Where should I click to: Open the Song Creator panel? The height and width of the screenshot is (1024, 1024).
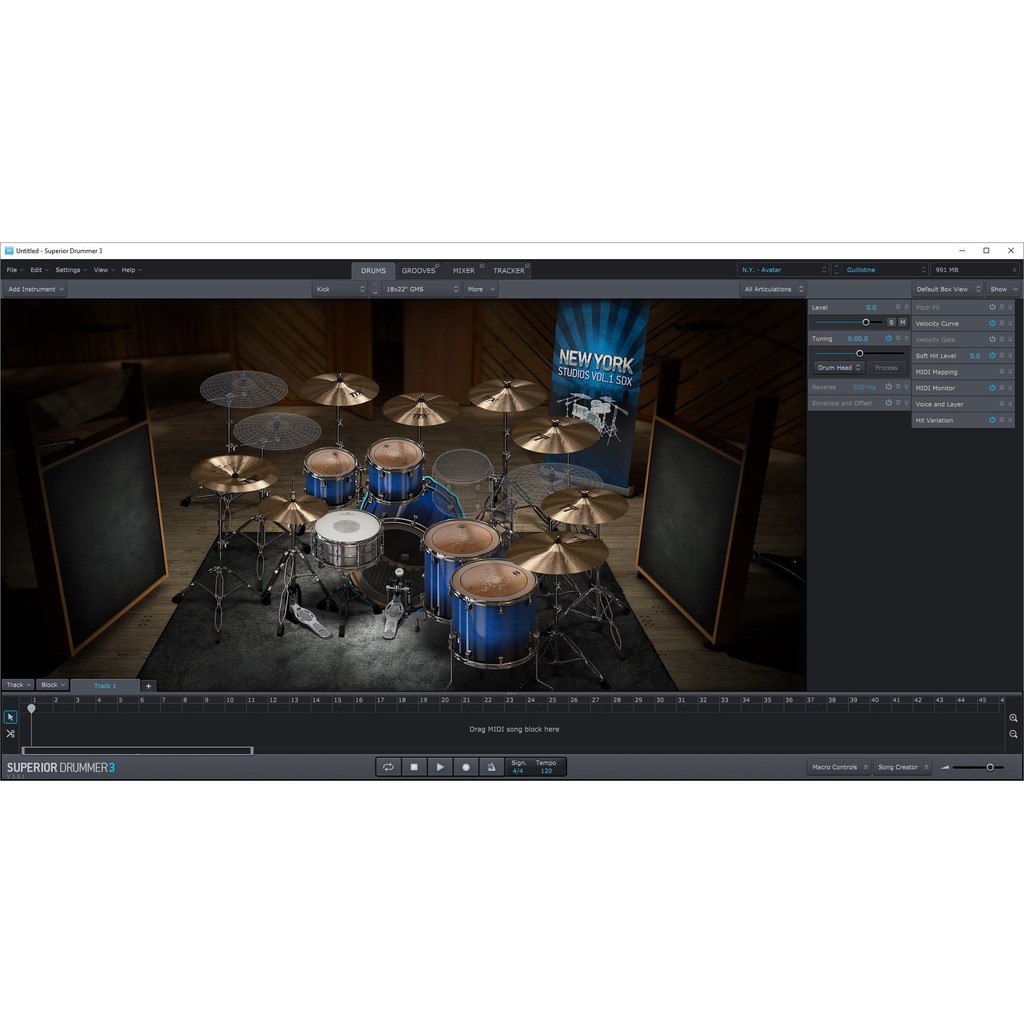[897, 767]
